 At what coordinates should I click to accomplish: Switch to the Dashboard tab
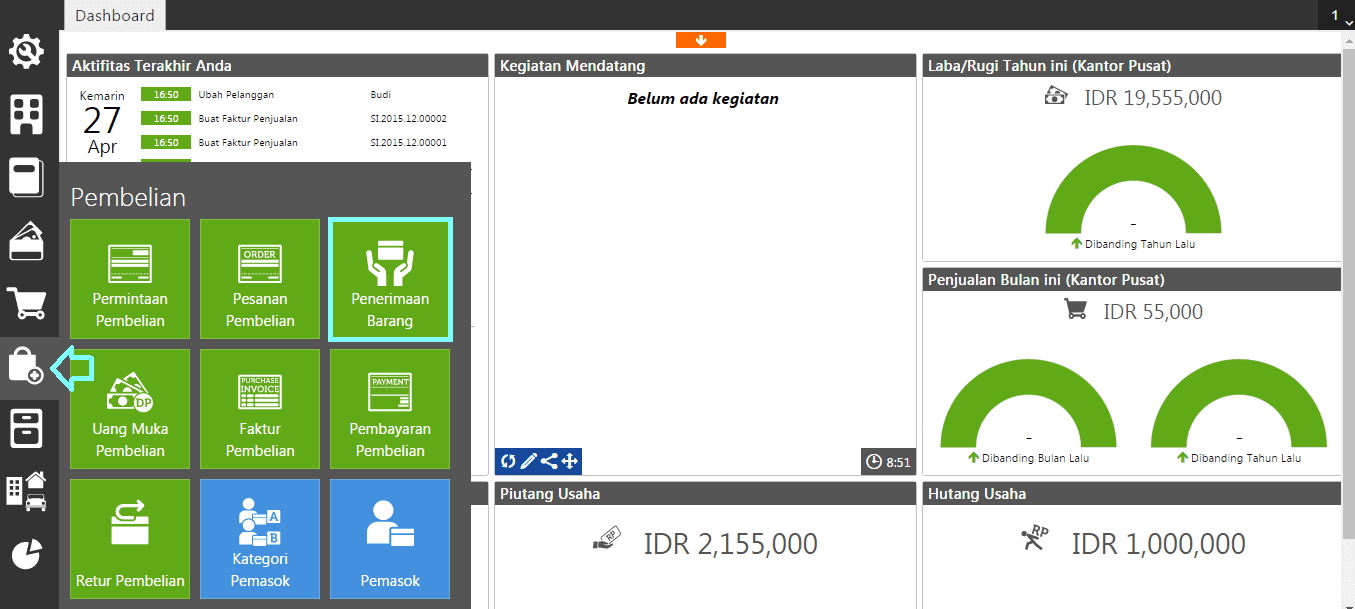[114, 15]
